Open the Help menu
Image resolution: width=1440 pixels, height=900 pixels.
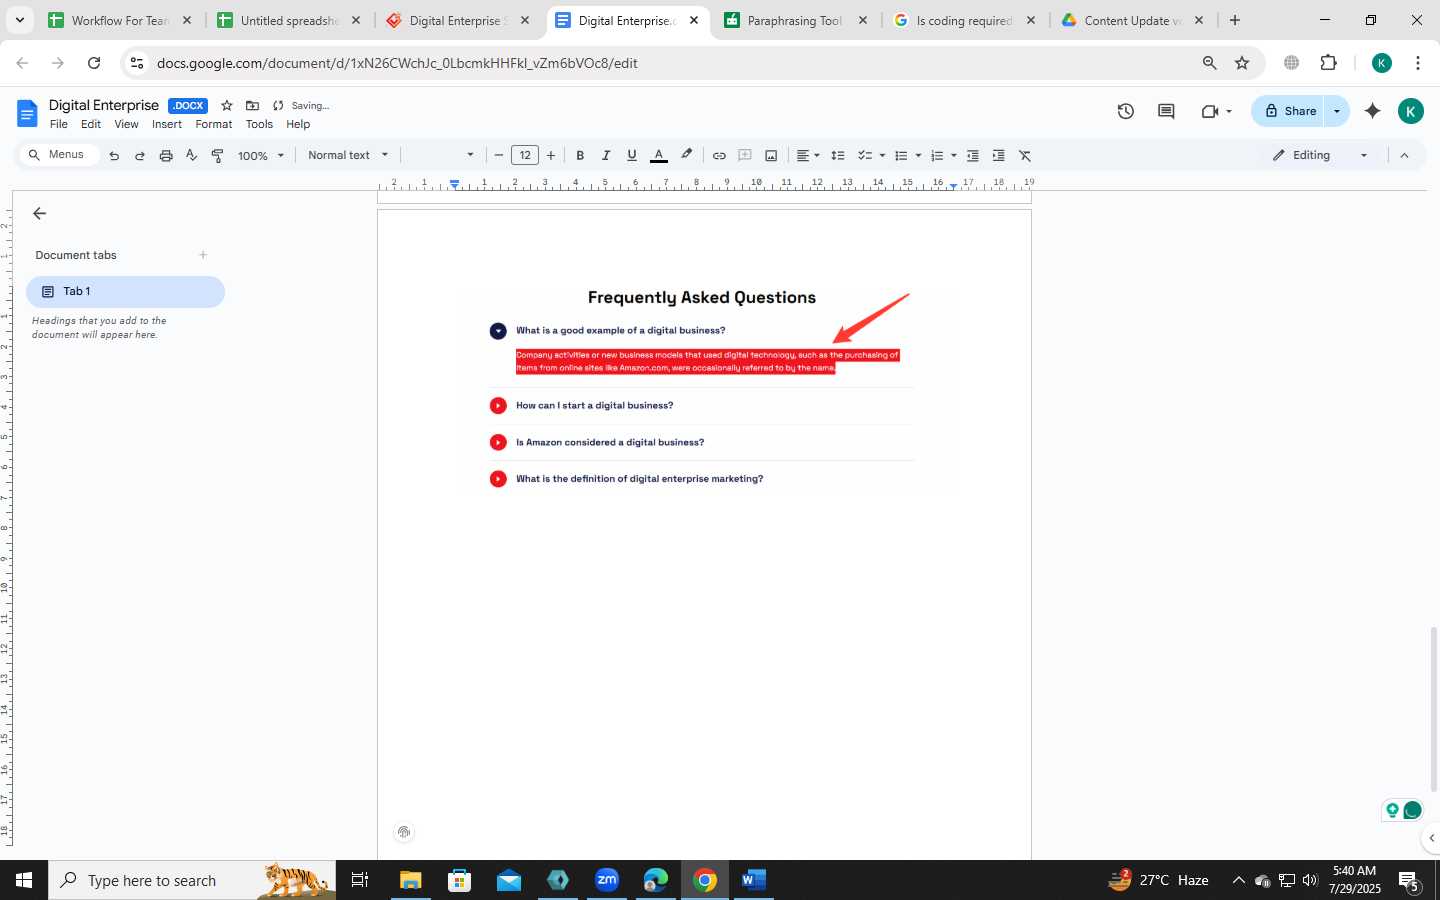[298, 125]
